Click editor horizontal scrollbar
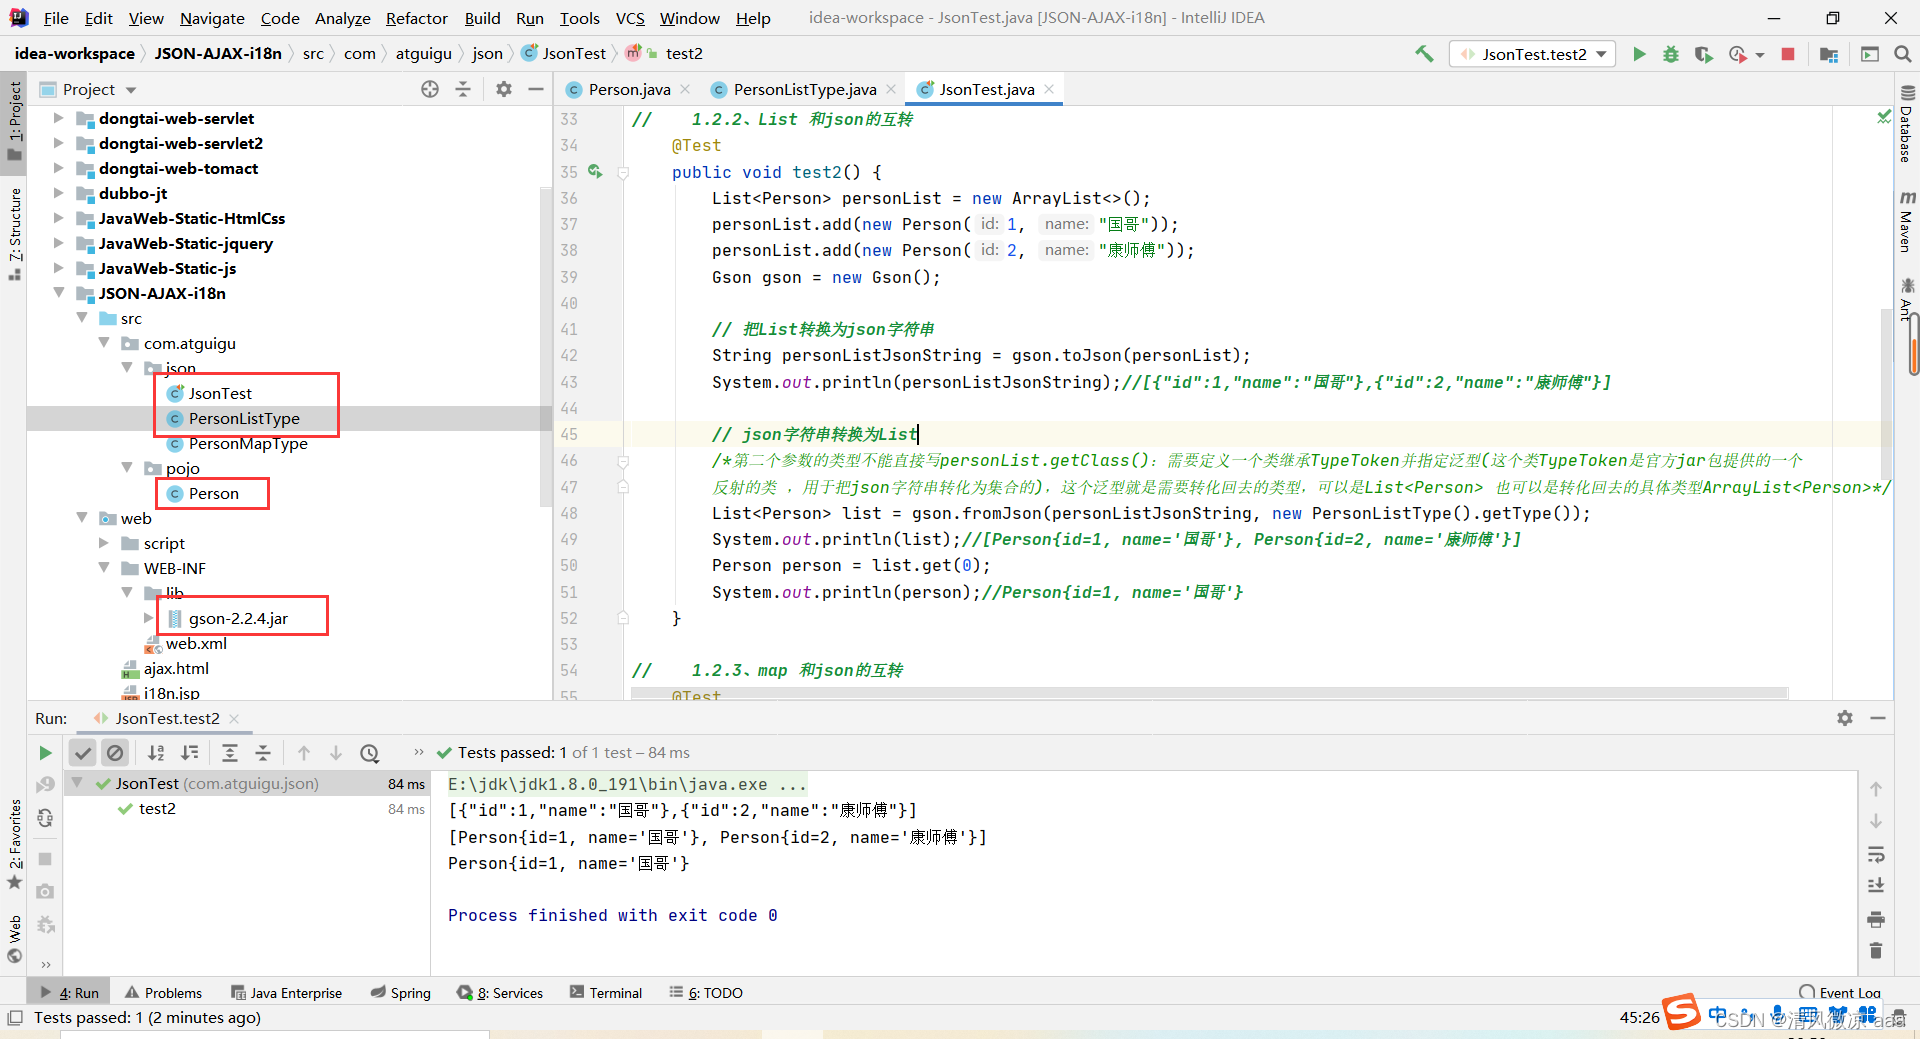The height and width of the screenshot is (1039, 1920). [1210, 692]
